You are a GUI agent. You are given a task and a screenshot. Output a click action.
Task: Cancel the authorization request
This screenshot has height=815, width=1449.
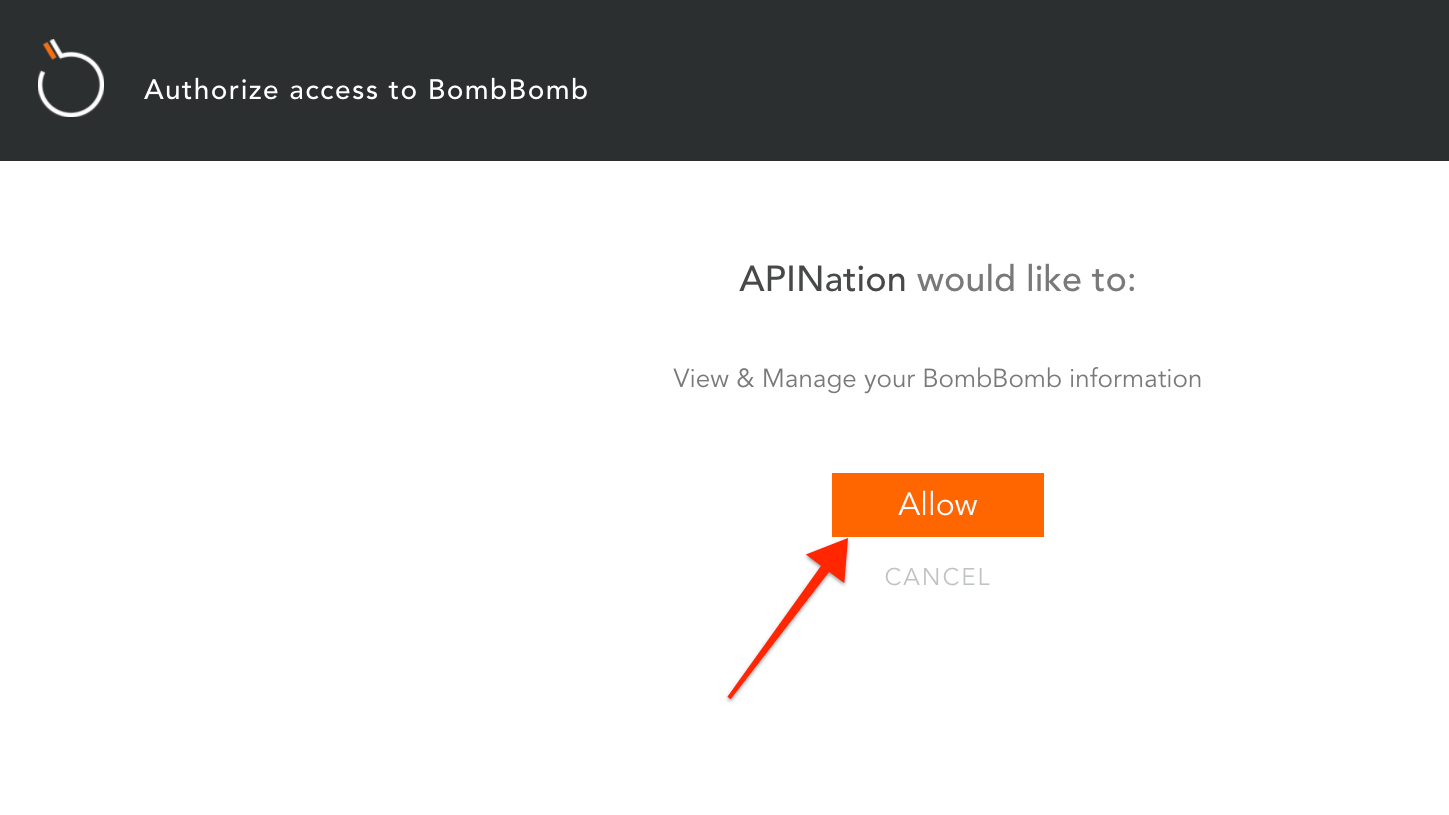[937, 577]
